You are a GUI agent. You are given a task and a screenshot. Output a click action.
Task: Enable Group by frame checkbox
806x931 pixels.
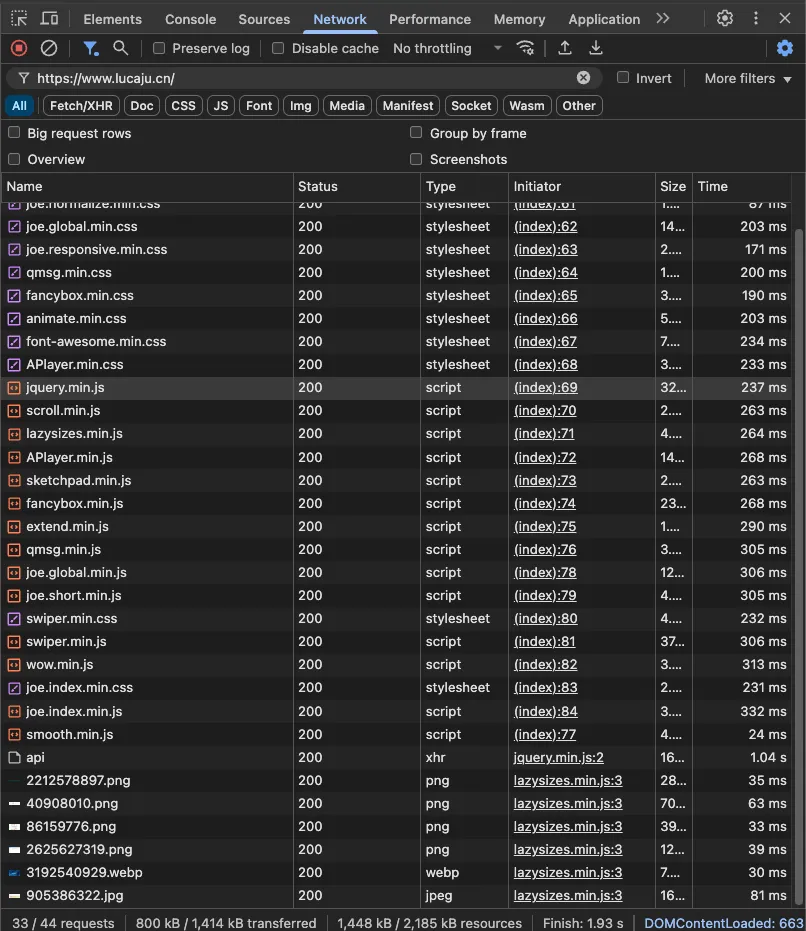(x=416, y=133)
